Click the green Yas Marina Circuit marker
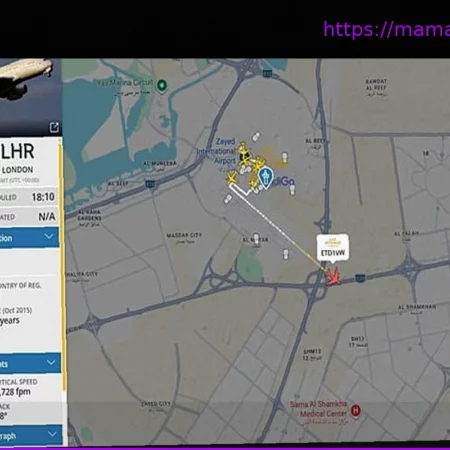The height and width of the screenshot is (450, 450). [162, 86]
